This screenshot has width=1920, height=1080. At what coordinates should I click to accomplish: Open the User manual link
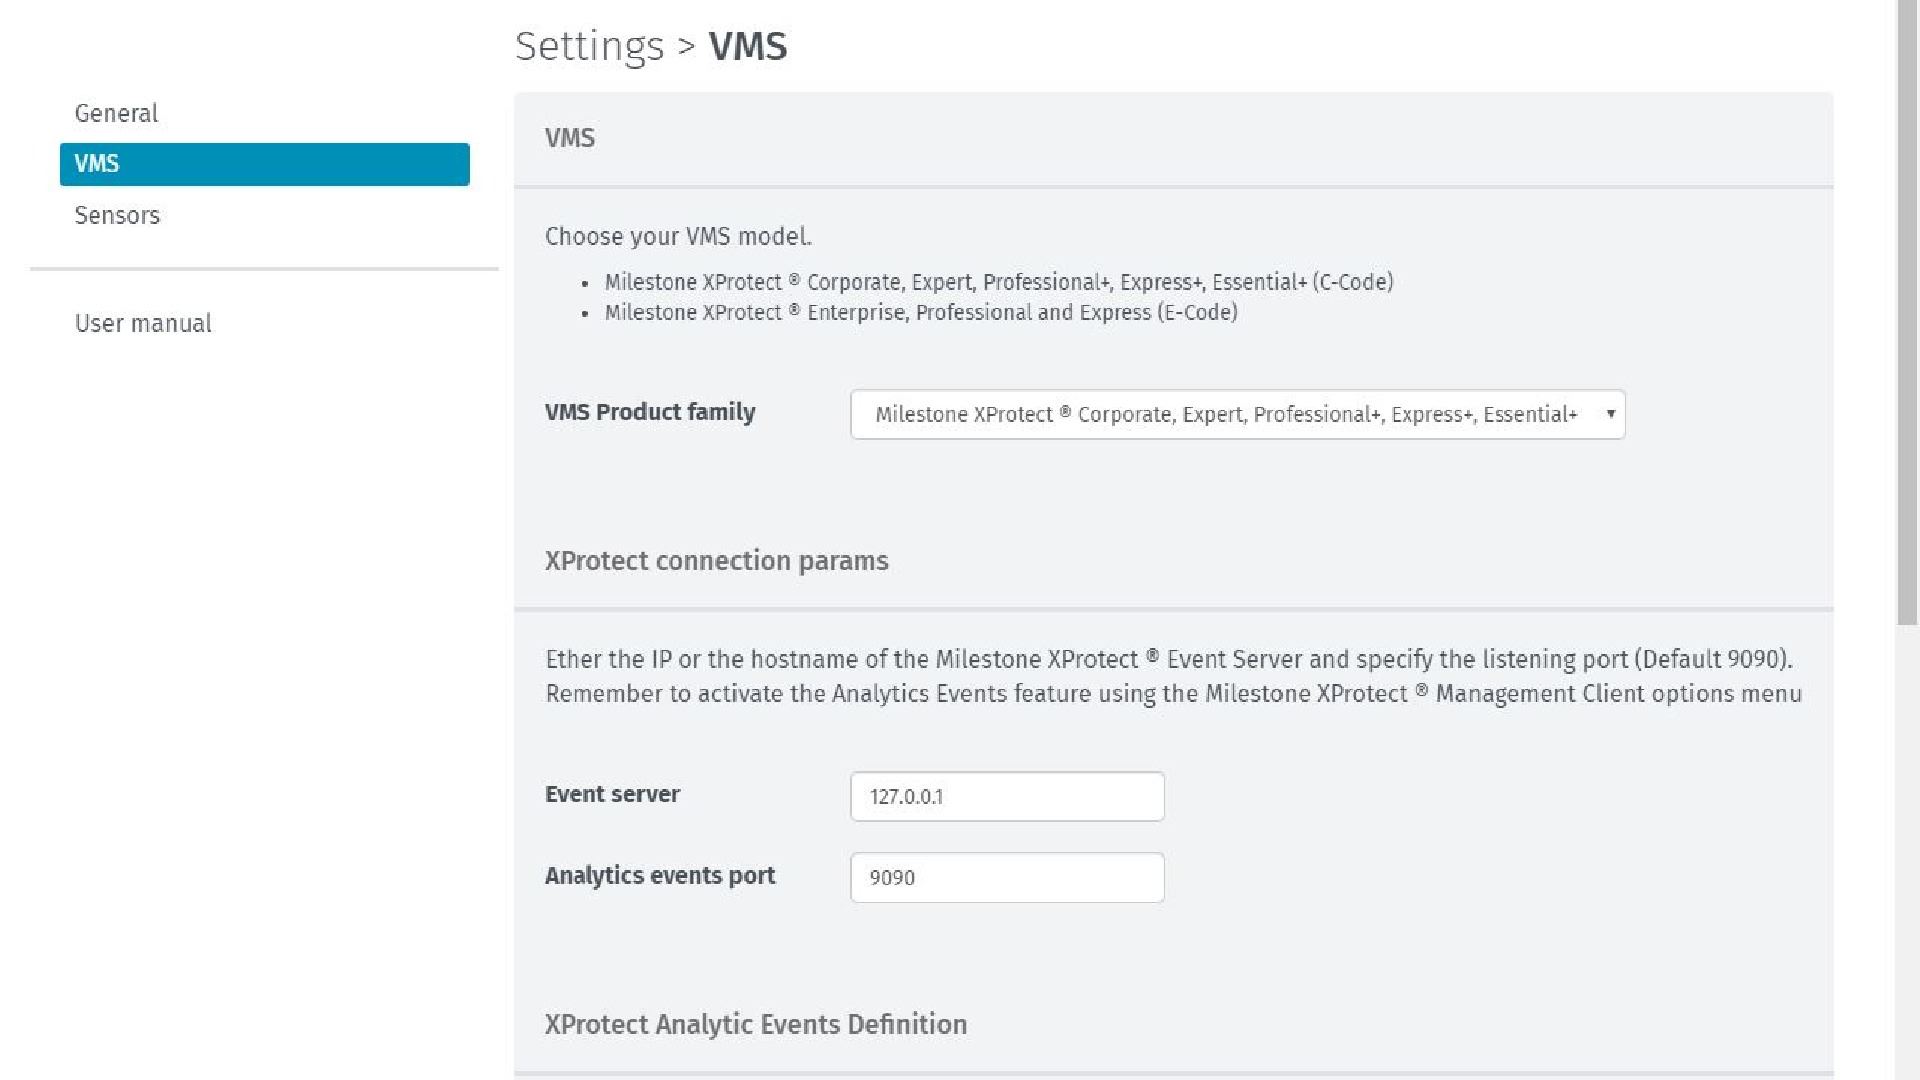tap(143, 323)
